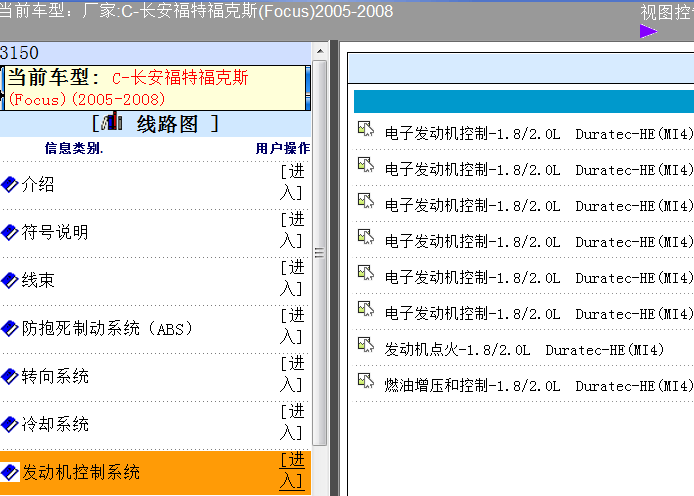
Task: Click the diagram icon beside 燃油增压和控制-1.8/2.0L
Action: pos(366,381)
